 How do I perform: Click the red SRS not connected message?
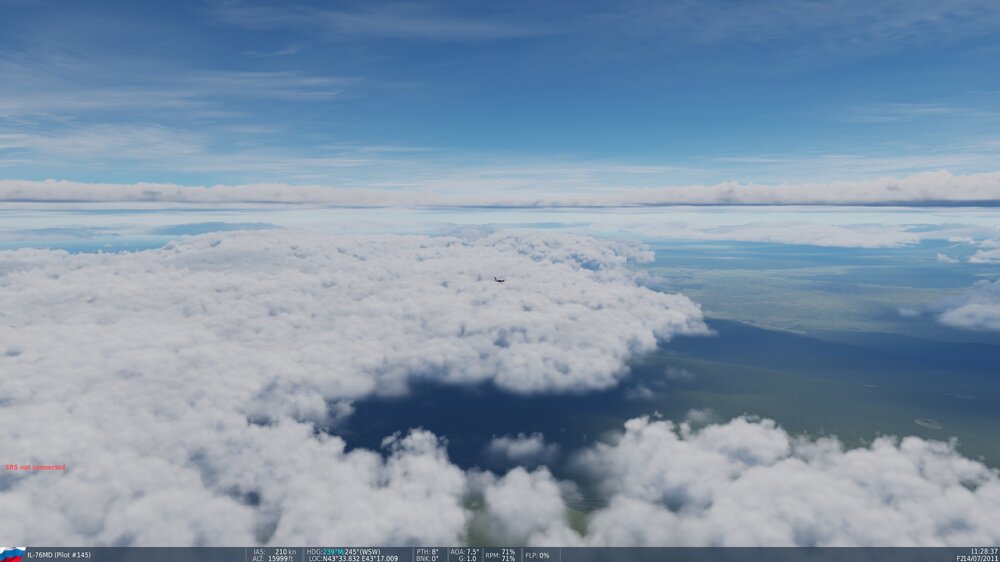[x=35, y=467]
